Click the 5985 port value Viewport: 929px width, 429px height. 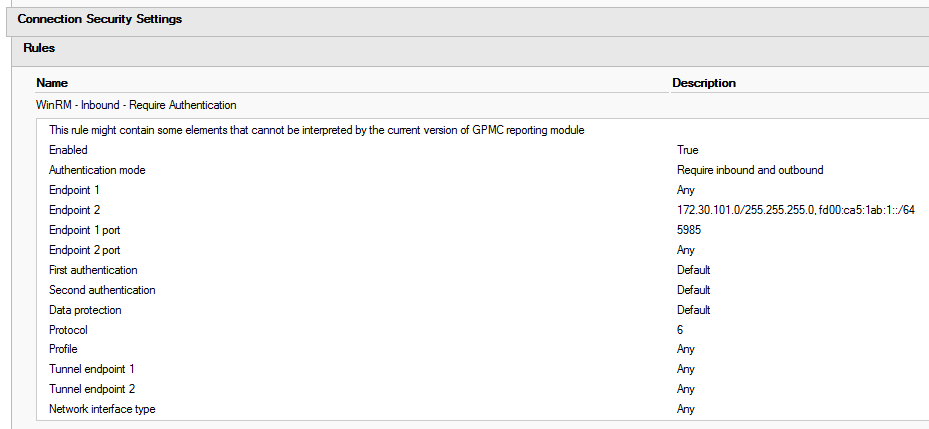click(689, 230)
